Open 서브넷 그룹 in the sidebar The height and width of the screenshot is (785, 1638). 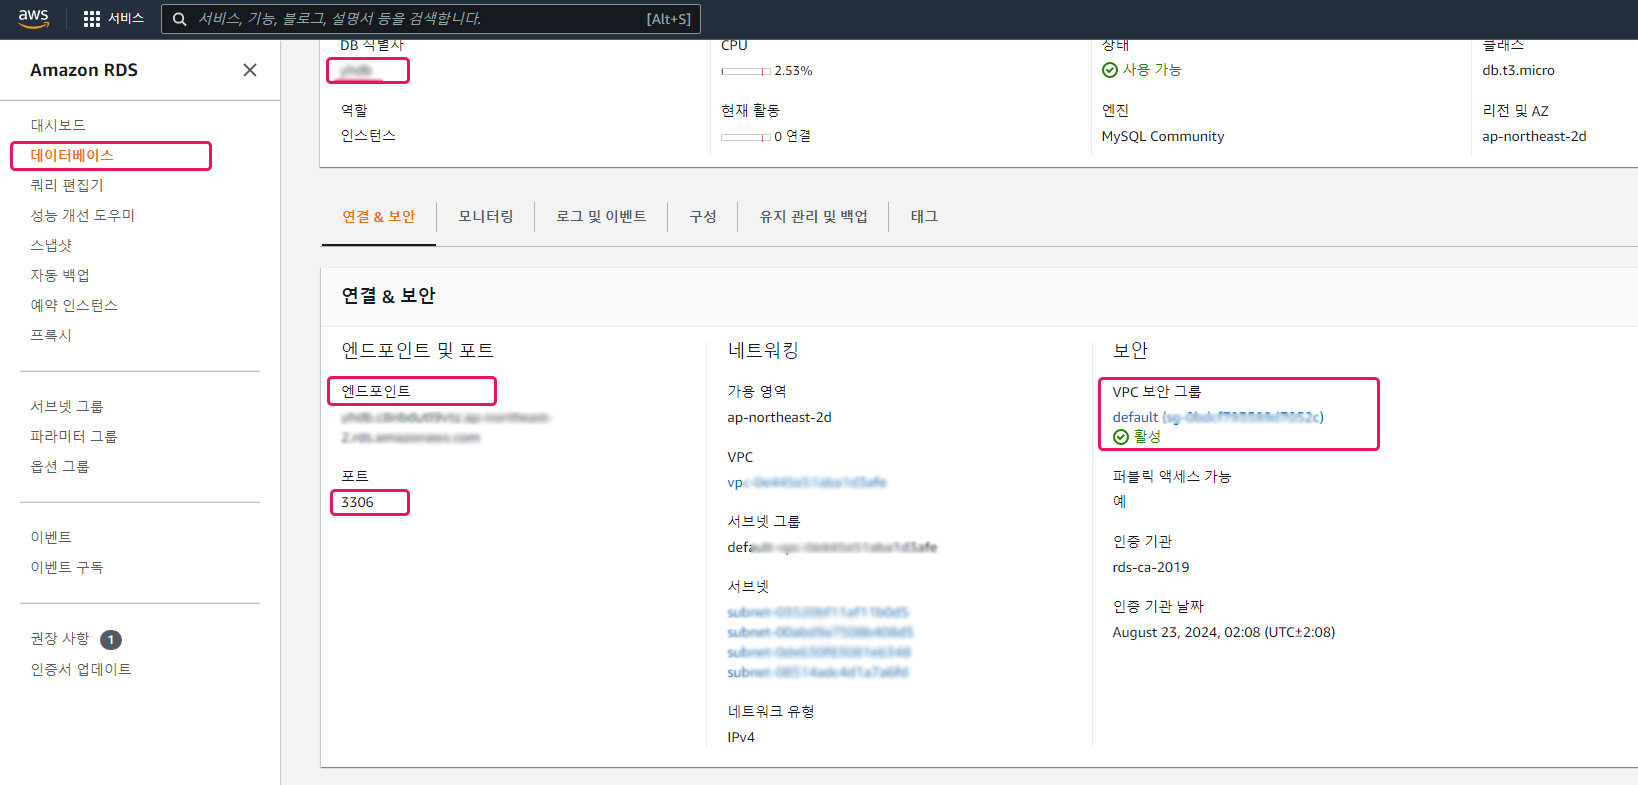pos(67,406)
